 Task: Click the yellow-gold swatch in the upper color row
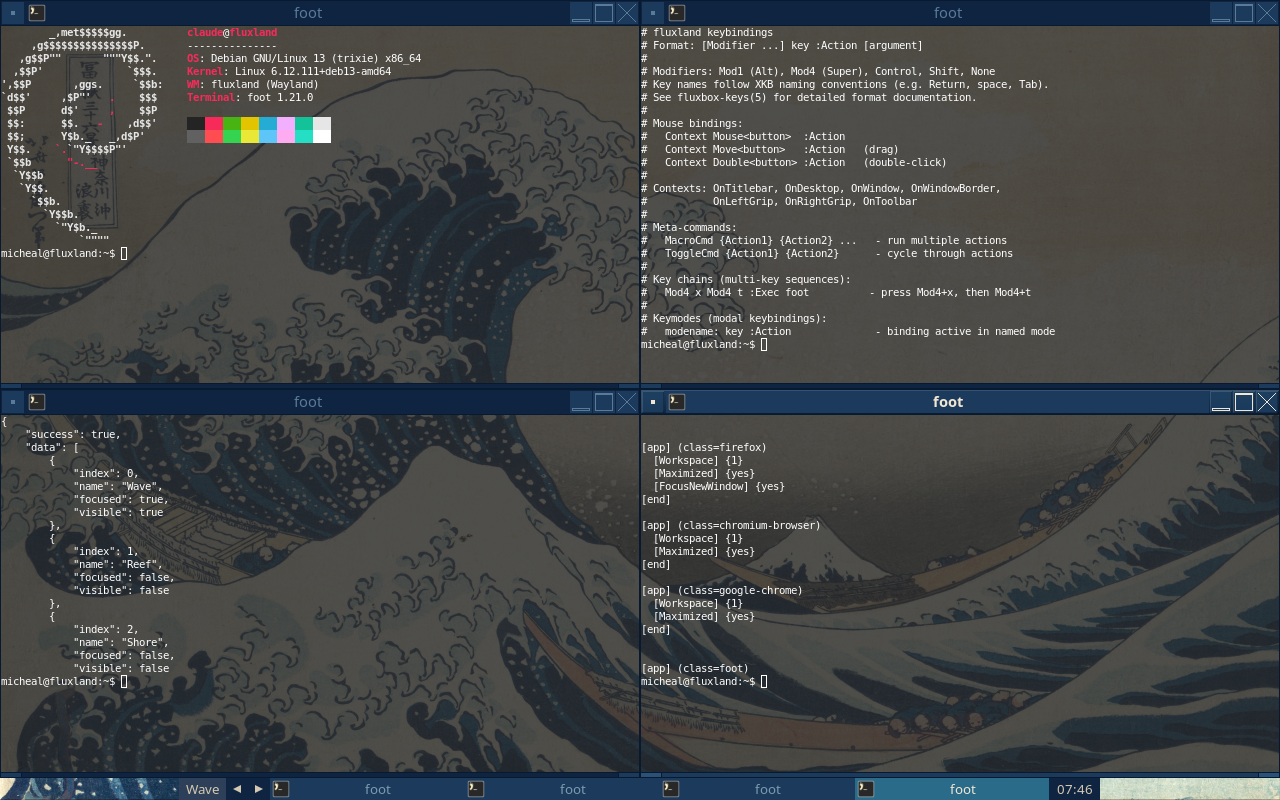click(x=250, y=123)
